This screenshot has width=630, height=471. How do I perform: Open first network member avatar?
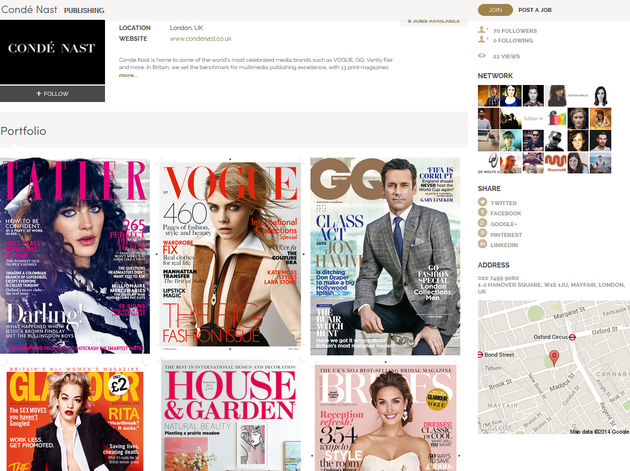pos(488,95)
